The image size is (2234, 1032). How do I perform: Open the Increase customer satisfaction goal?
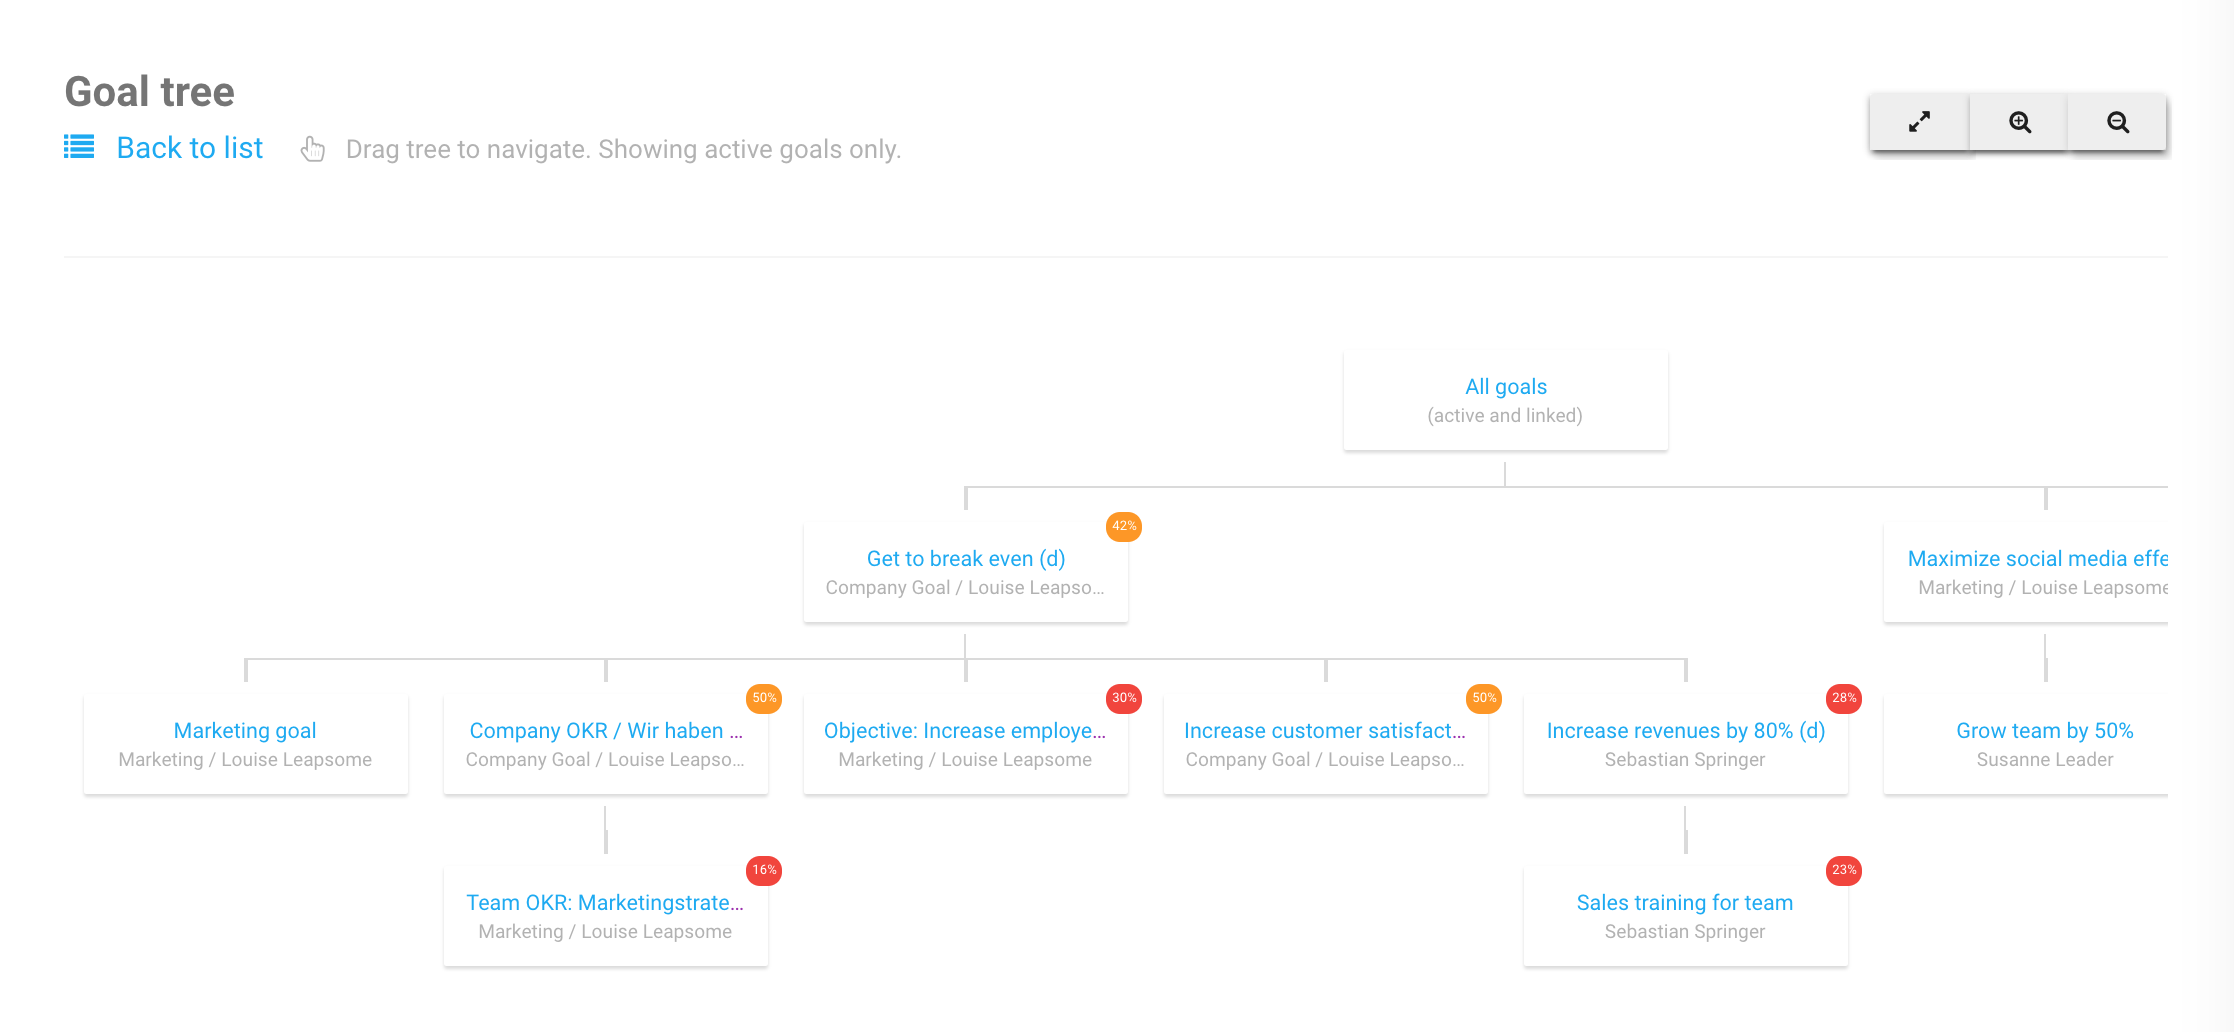[x=1324, y=731]
